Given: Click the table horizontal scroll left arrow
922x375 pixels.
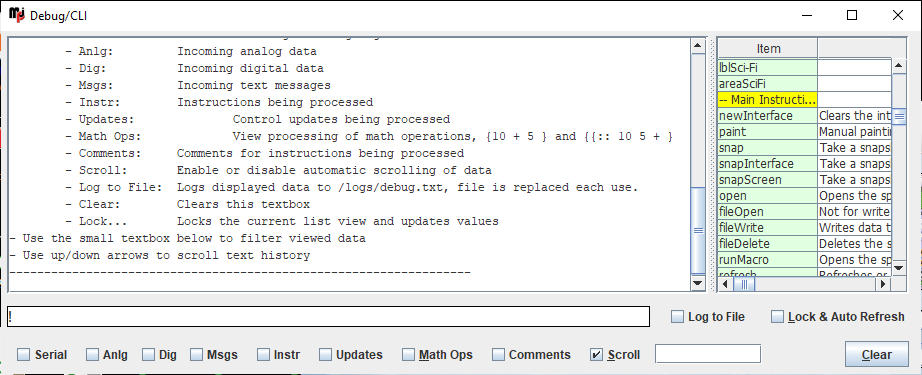Looking at the screenshot, I should click(725, 284).
